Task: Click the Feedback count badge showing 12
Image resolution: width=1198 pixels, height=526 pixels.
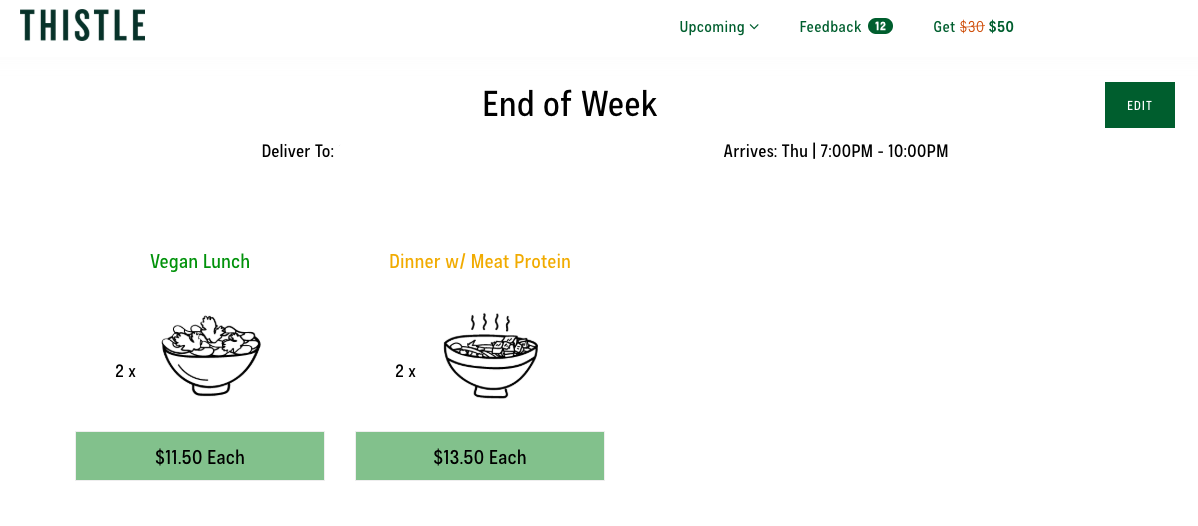Action: click(x=880, y=27)
